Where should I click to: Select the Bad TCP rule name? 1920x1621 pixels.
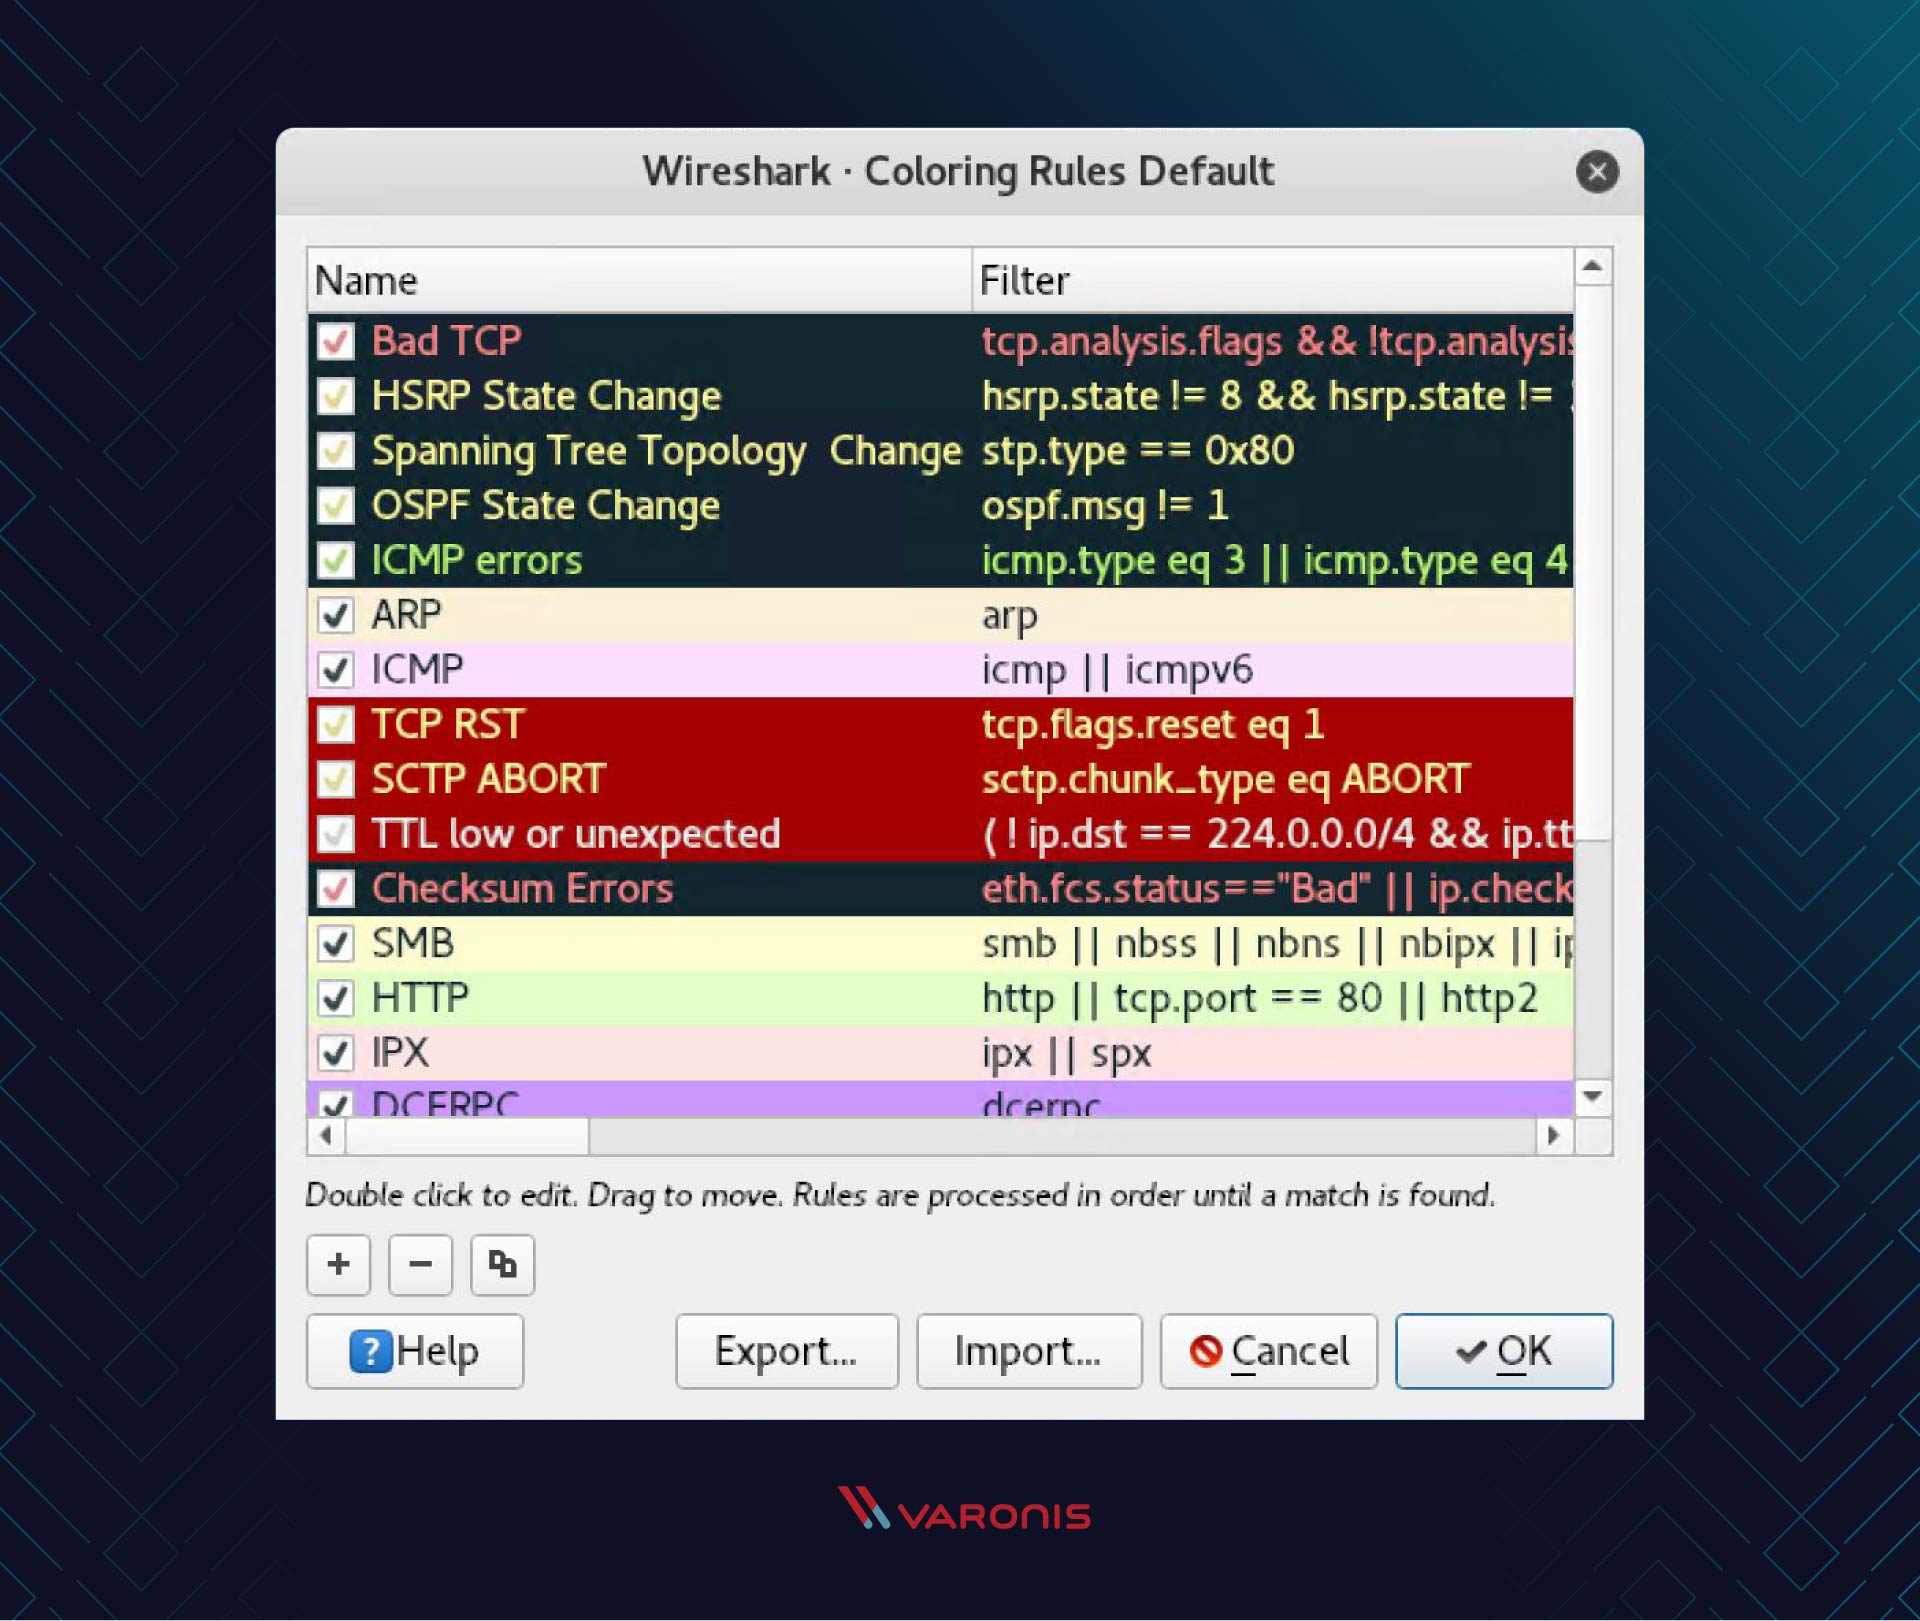point(446,341)
